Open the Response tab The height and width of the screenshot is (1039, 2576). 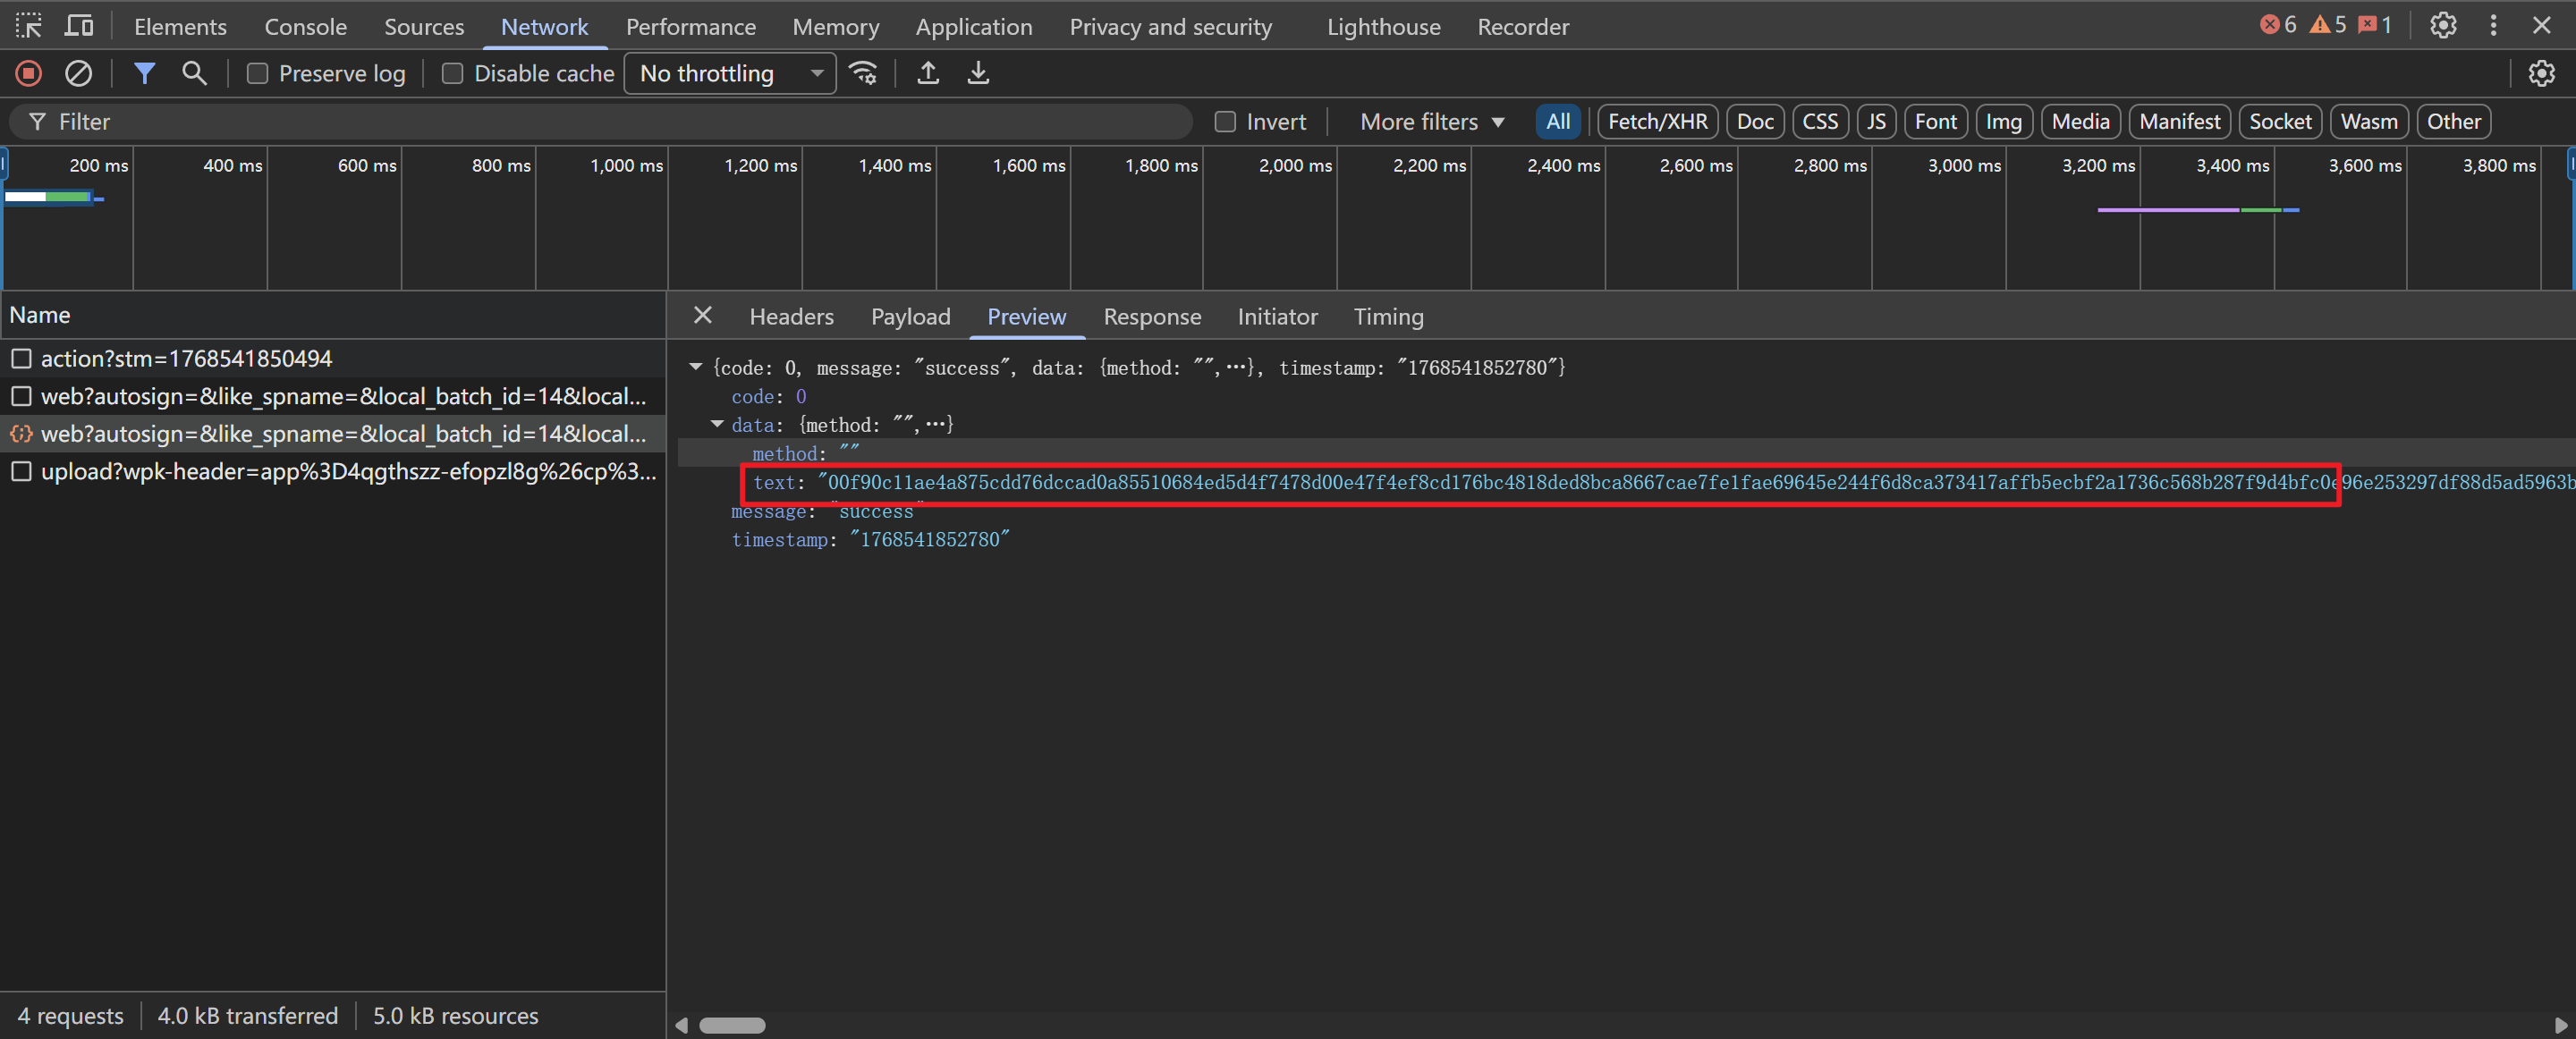tap(1151, 317)
